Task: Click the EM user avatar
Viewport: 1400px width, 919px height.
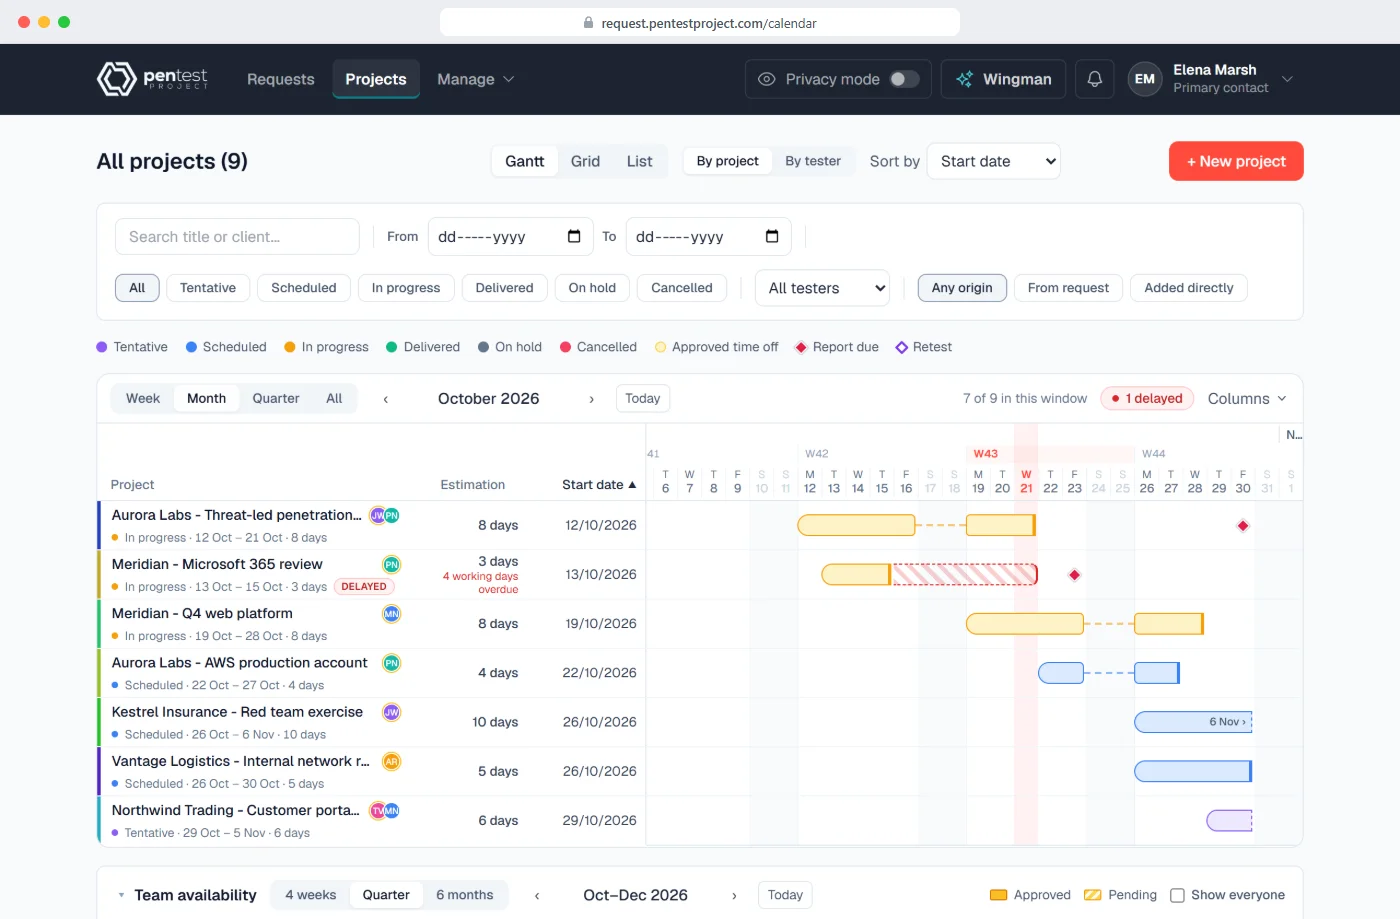Action: [x=1145, y=79]
